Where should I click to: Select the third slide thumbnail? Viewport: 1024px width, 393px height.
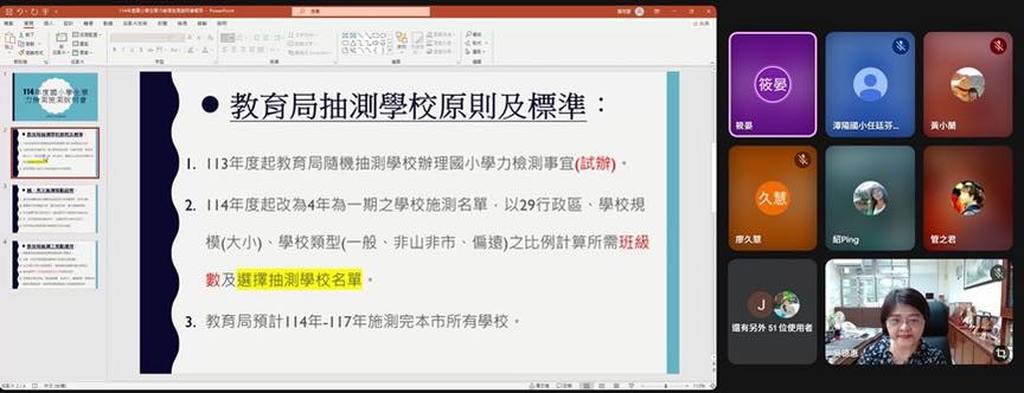[55, 209]
